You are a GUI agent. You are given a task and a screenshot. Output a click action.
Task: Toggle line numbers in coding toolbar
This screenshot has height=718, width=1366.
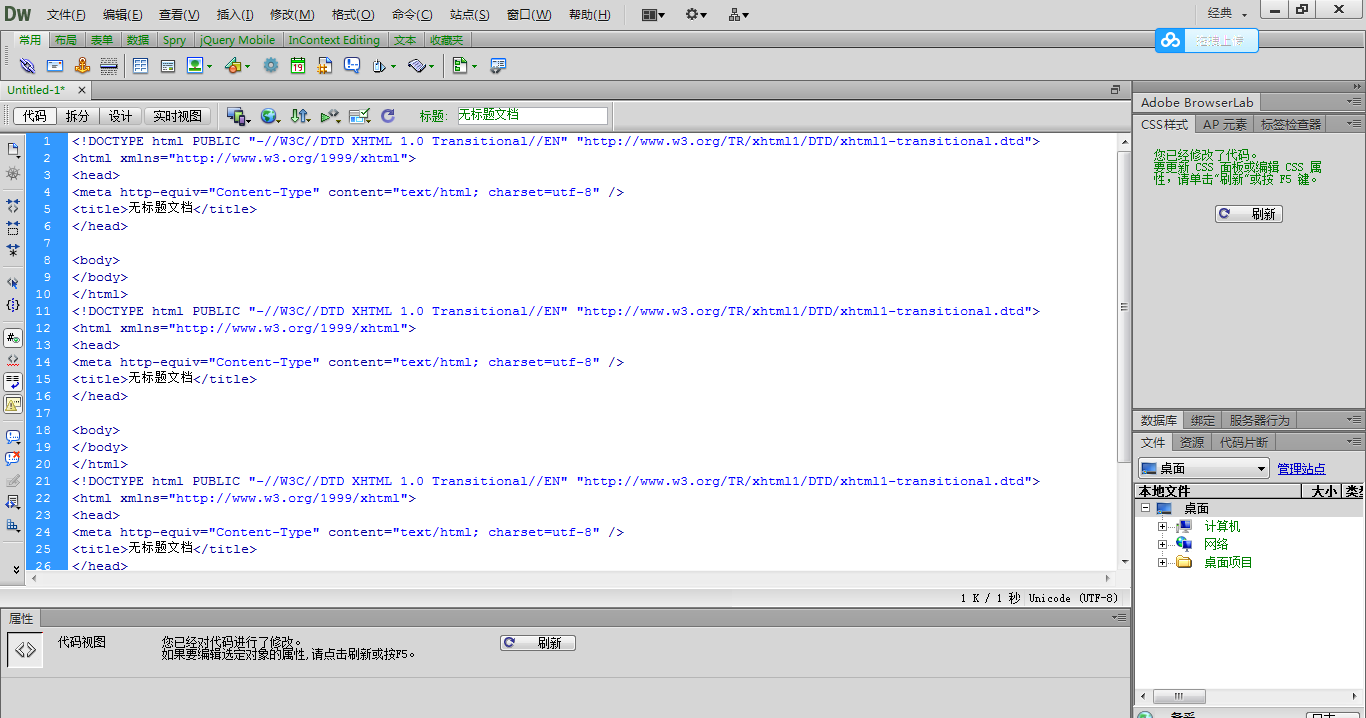[13, 338]
